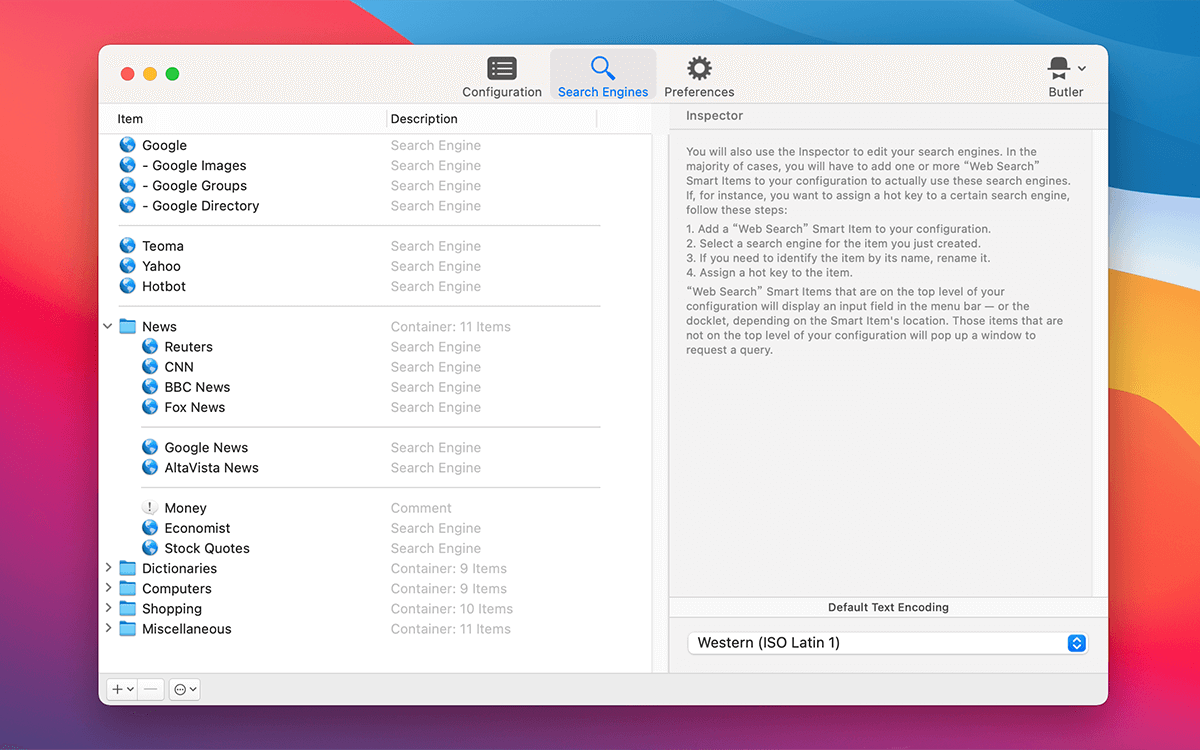Click the remove item minus button
Viewport: 1200px width, 750px height.
[x=151, y=689]
